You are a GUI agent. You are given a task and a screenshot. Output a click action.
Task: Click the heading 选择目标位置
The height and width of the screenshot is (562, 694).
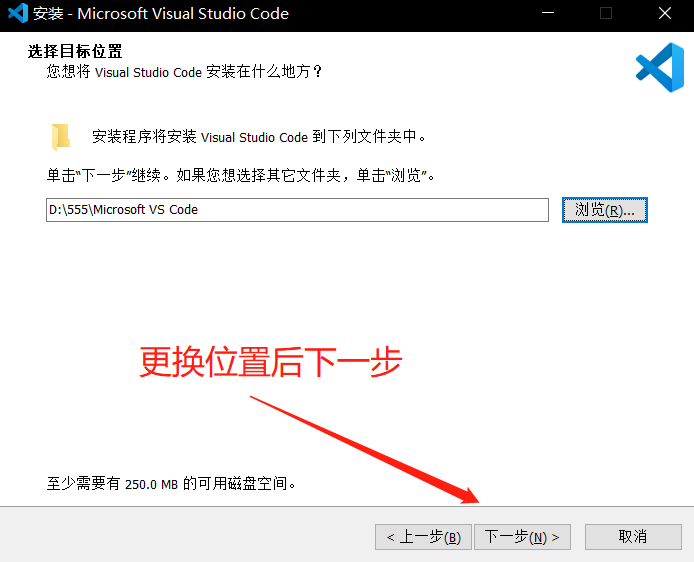75,51
